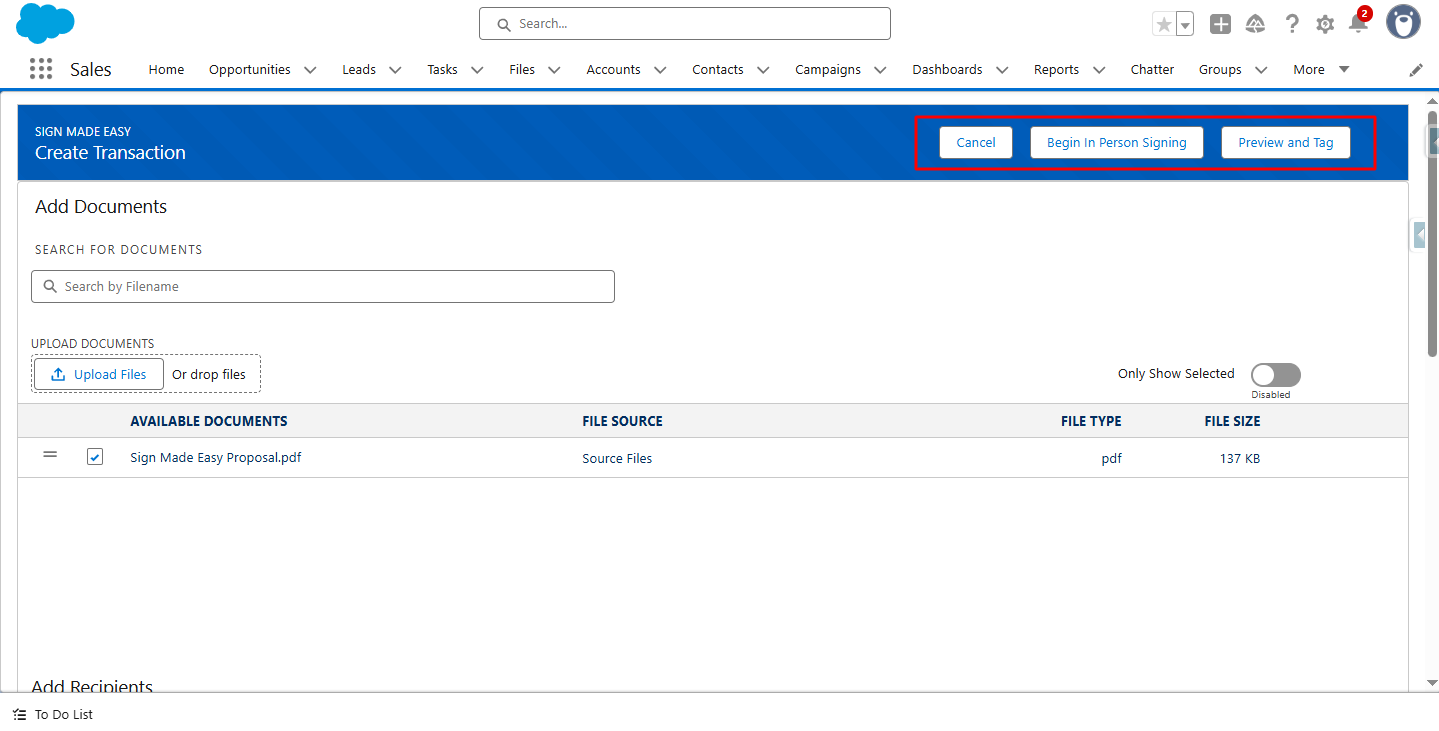Open the Trailhead guidance icon
The image size is (1439, 731).
point(1256,24)
